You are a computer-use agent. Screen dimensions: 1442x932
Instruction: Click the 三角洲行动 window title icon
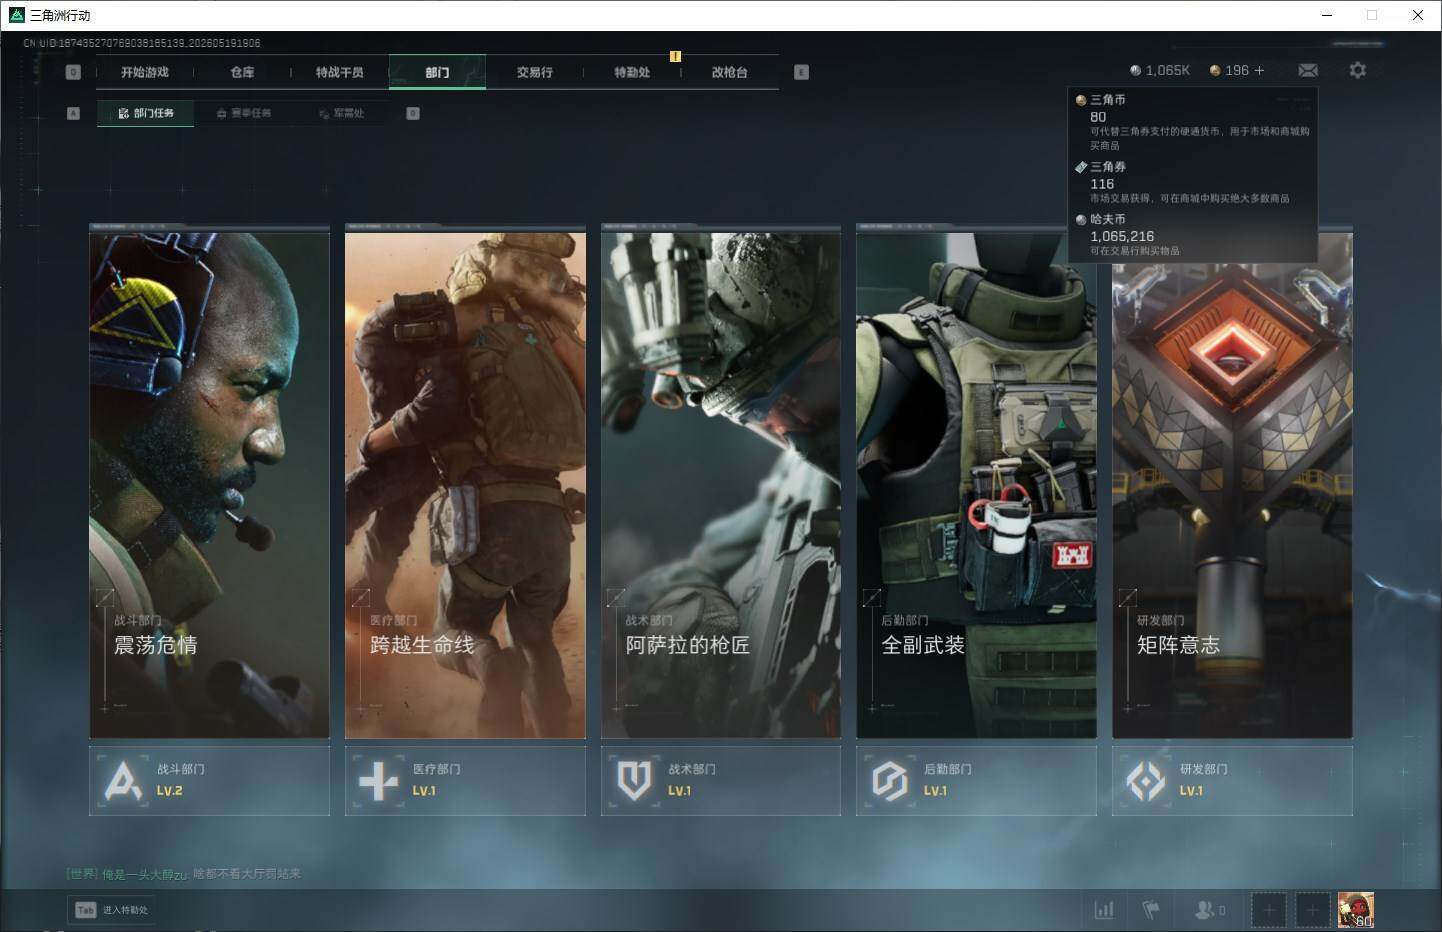click(x=16, y=15)
